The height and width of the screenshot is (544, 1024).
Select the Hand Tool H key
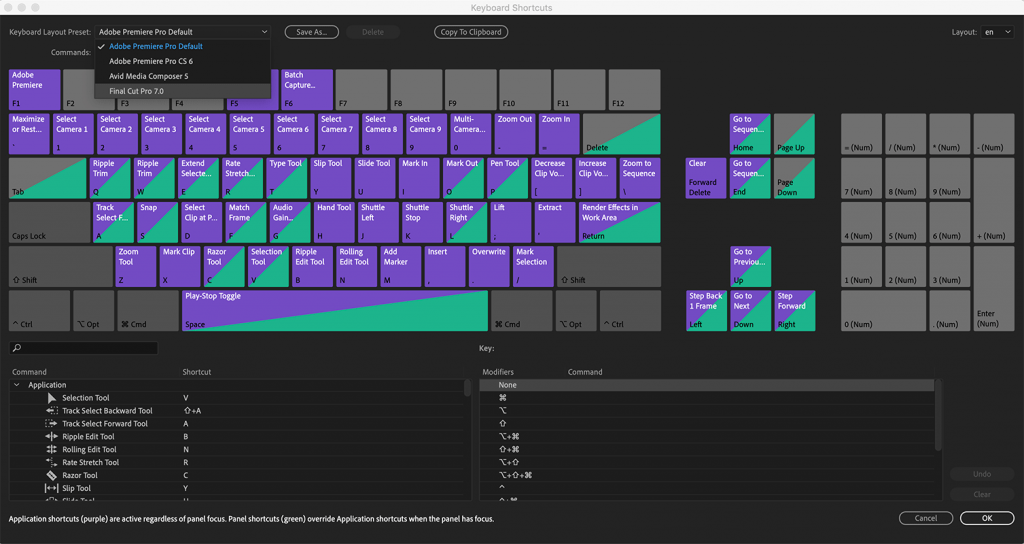click(334, 222)
